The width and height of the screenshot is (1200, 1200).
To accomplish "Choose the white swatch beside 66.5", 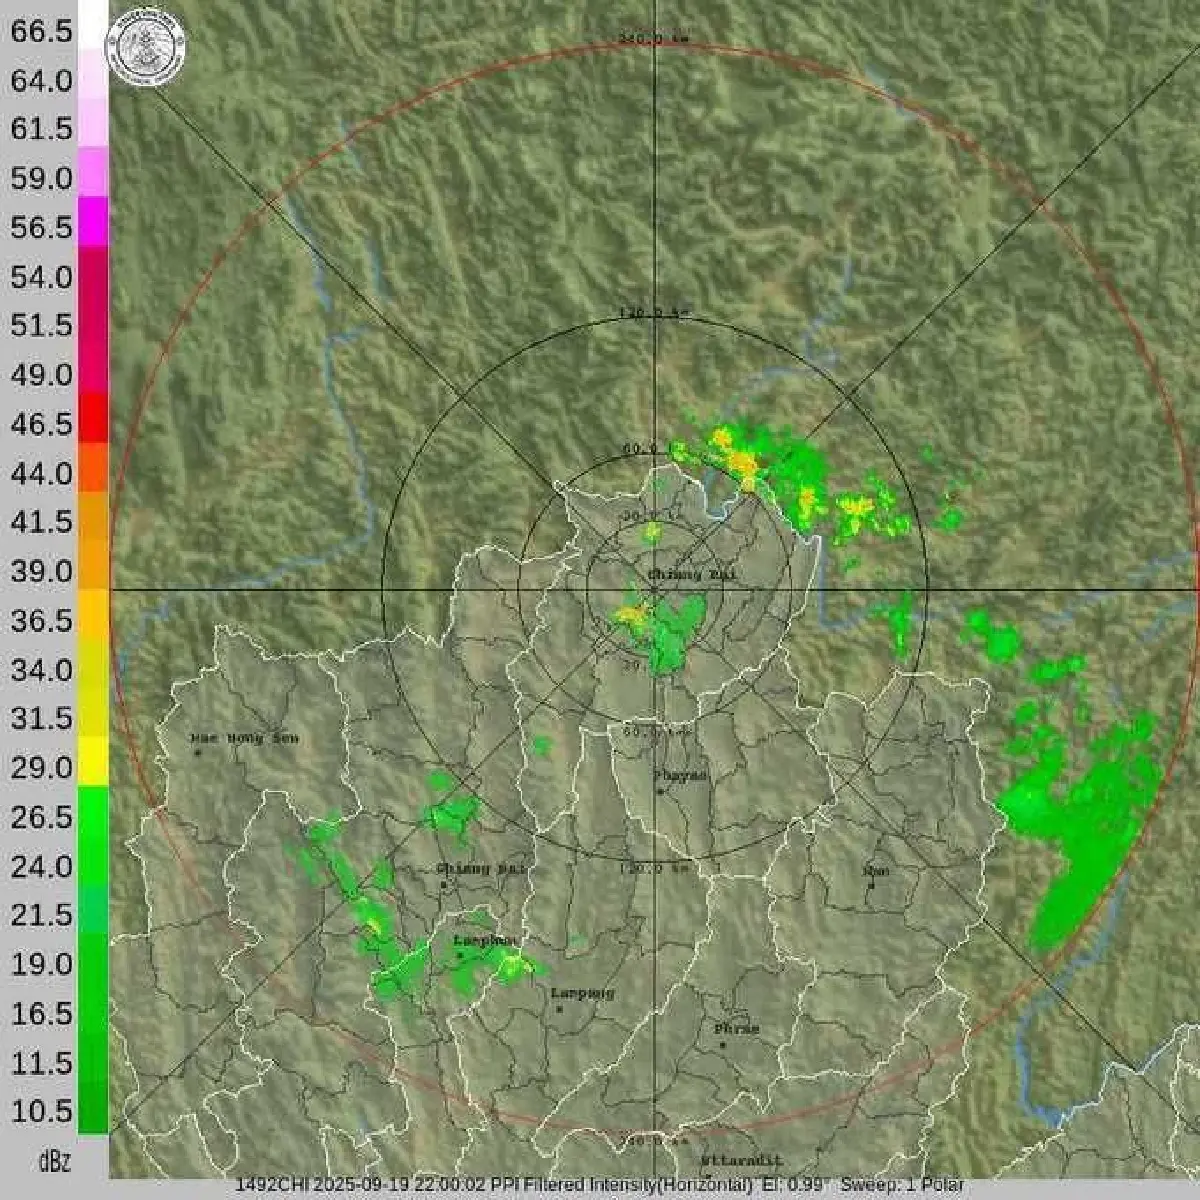I will point(93,26).
